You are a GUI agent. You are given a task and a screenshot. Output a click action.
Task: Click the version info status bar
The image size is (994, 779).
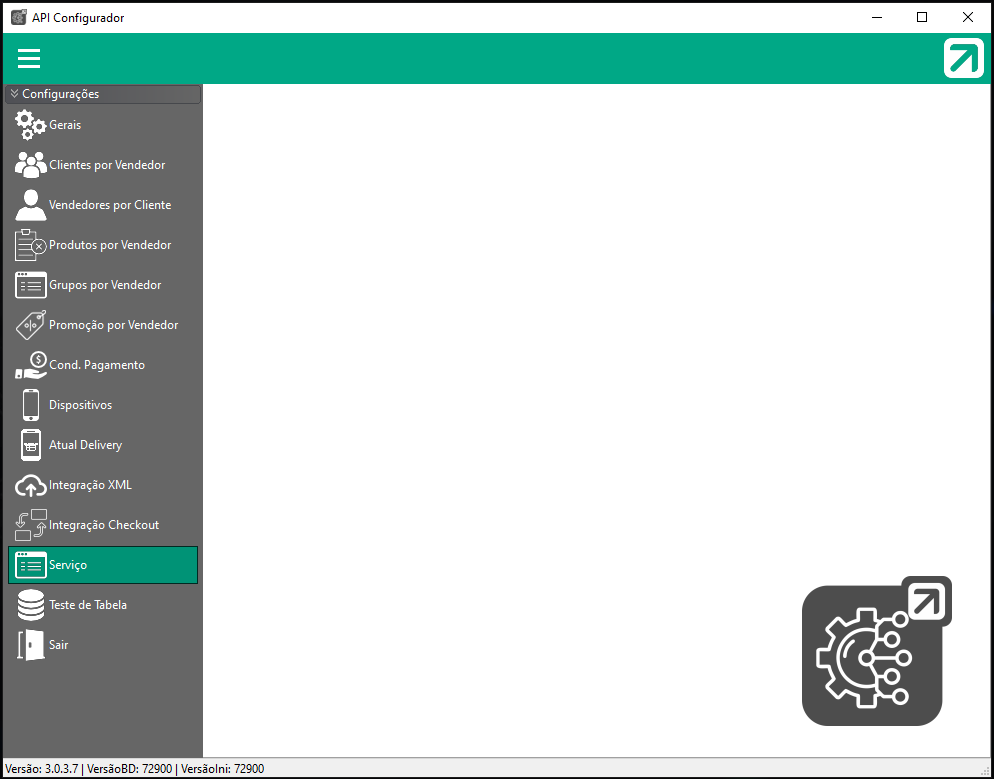(x=135, y=769)
